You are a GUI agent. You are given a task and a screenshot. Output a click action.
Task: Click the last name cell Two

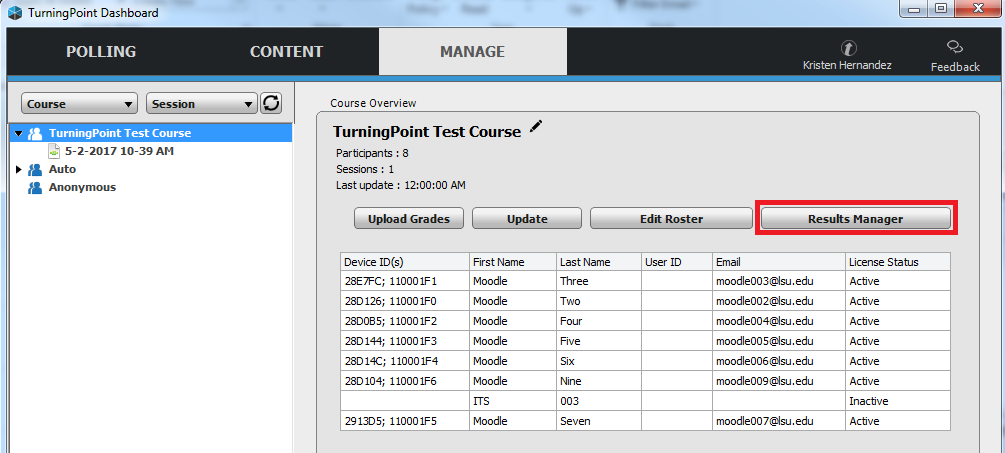coord(599,301)
